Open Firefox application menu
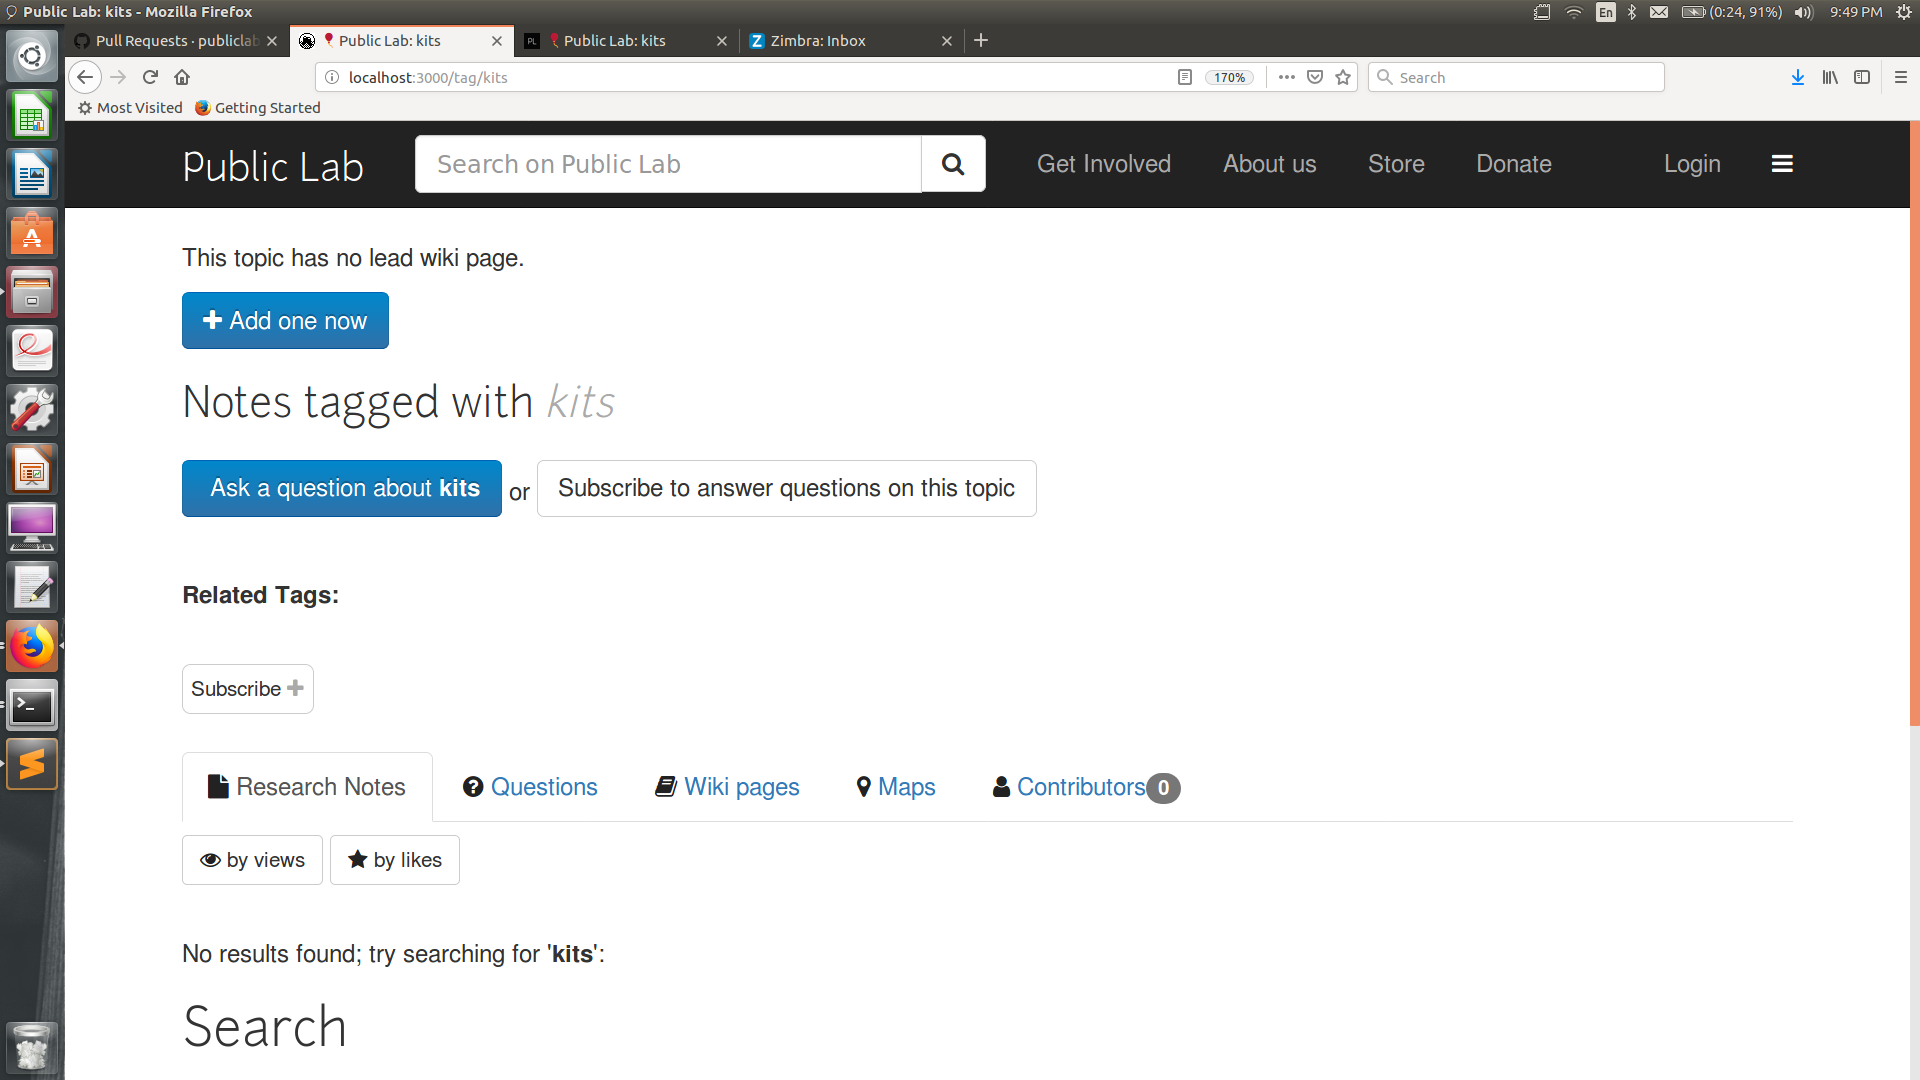 (1901, 77)
